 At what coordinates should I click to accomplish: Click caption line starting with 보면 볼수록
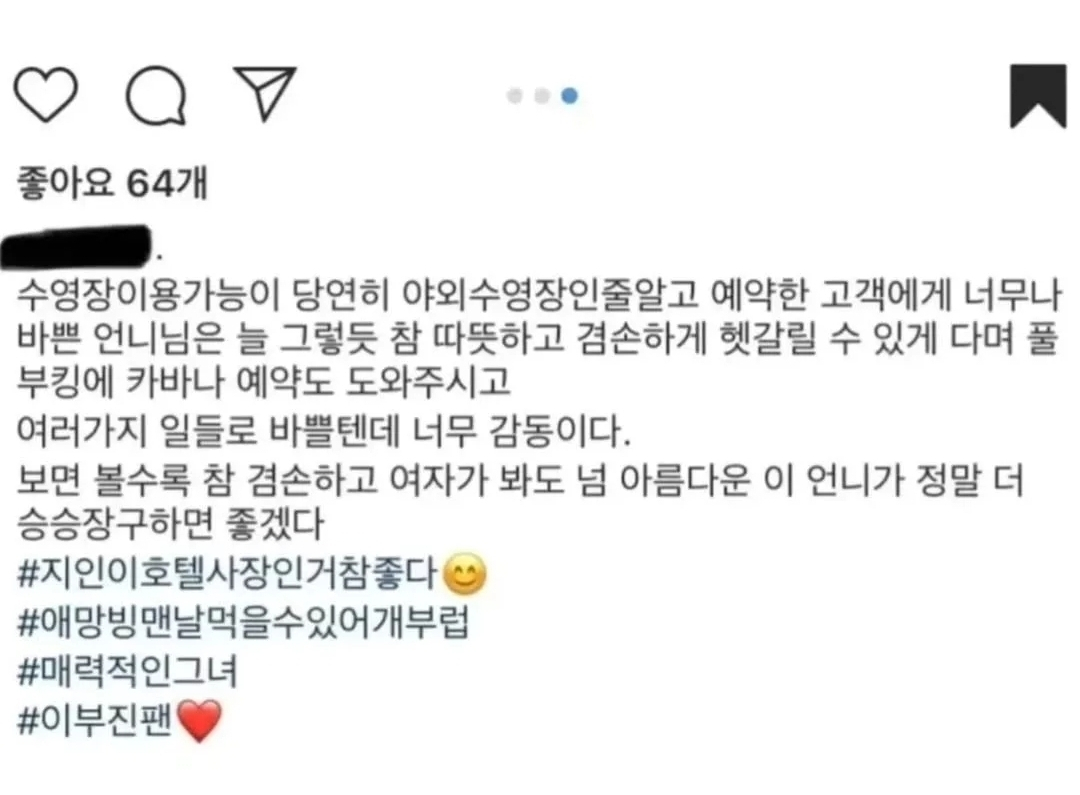click(x=521, y=479)
